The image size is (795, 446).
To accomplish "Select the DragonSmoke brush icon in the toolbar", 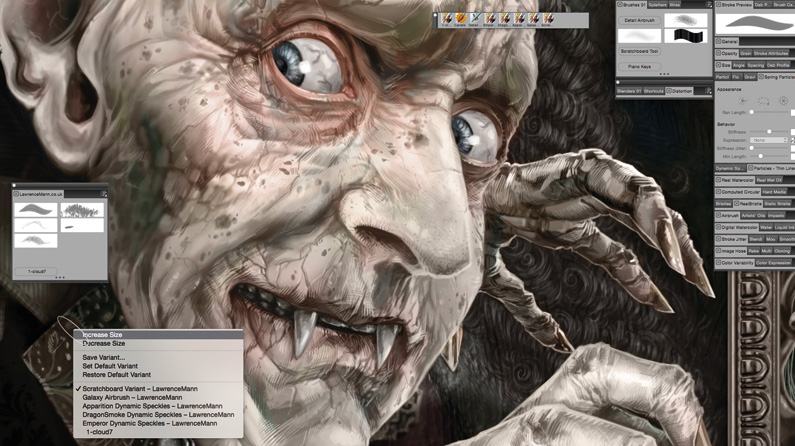I will [x=504, y=19].
